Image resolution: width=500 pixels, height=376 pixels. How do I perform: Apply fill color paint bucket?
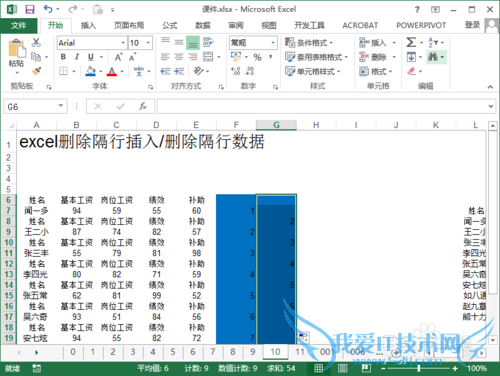(x=90, y=71)
